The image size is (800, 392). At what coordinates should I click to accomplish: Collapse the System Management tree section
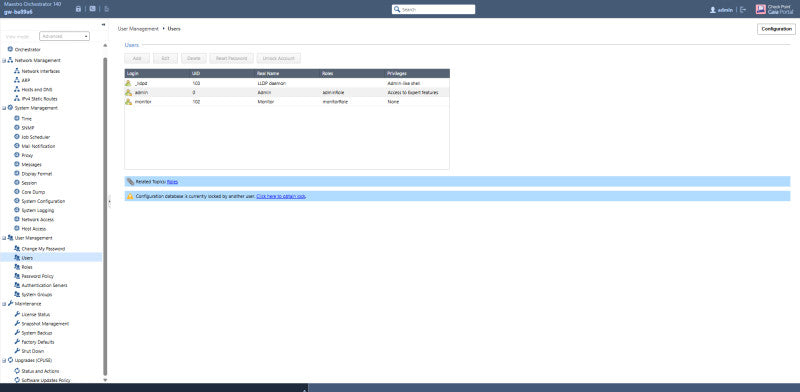4,108
